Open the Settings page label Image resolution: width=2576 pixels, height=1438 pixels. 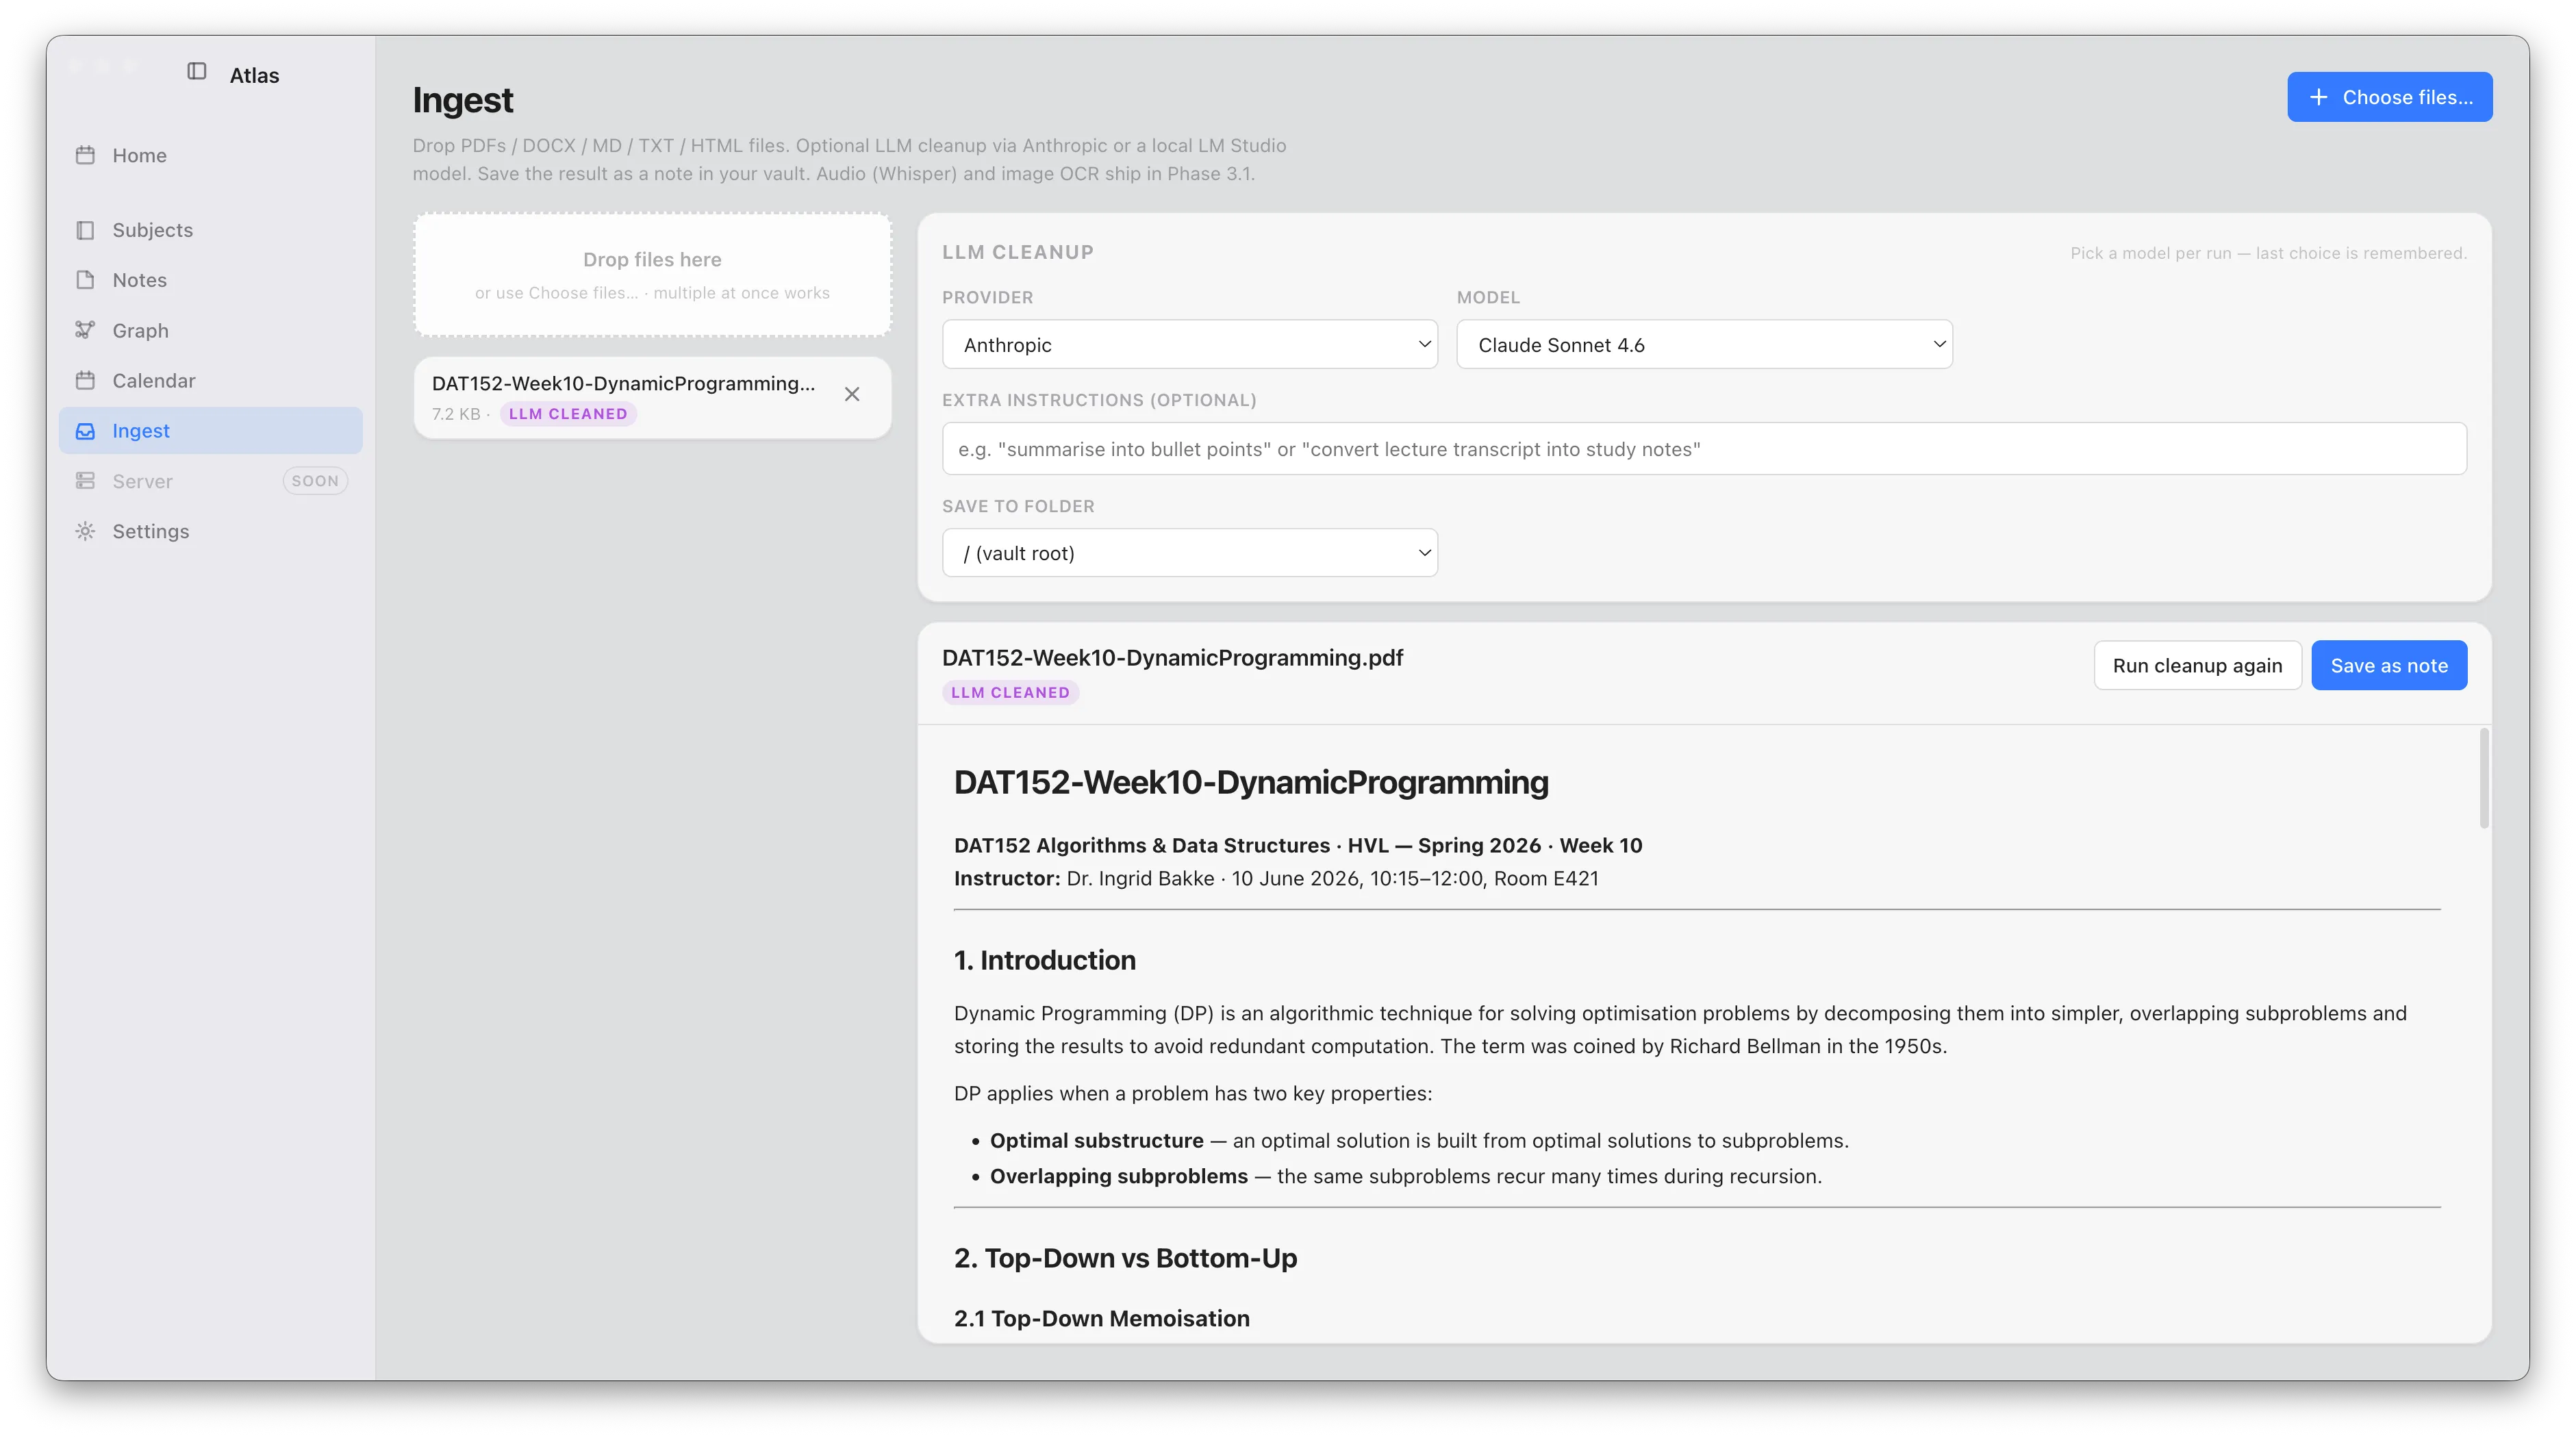[x=151, y=531]
